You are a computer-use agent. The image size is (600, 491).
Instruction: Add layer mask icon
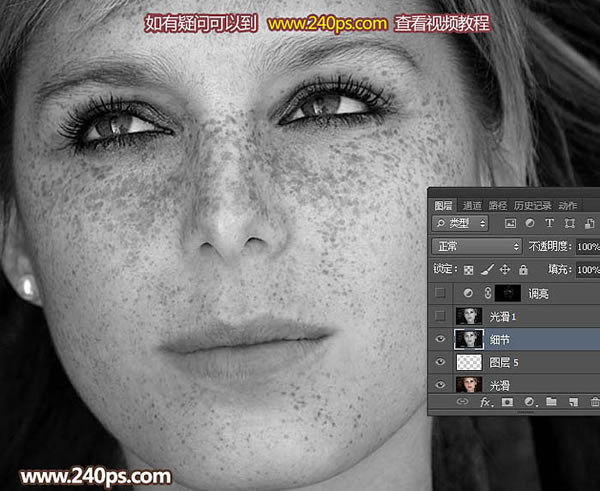(507, 402)
